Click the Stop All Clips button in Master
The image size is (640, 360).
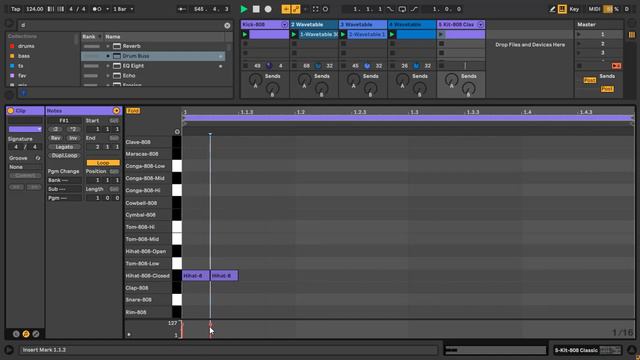coord(579,66)
